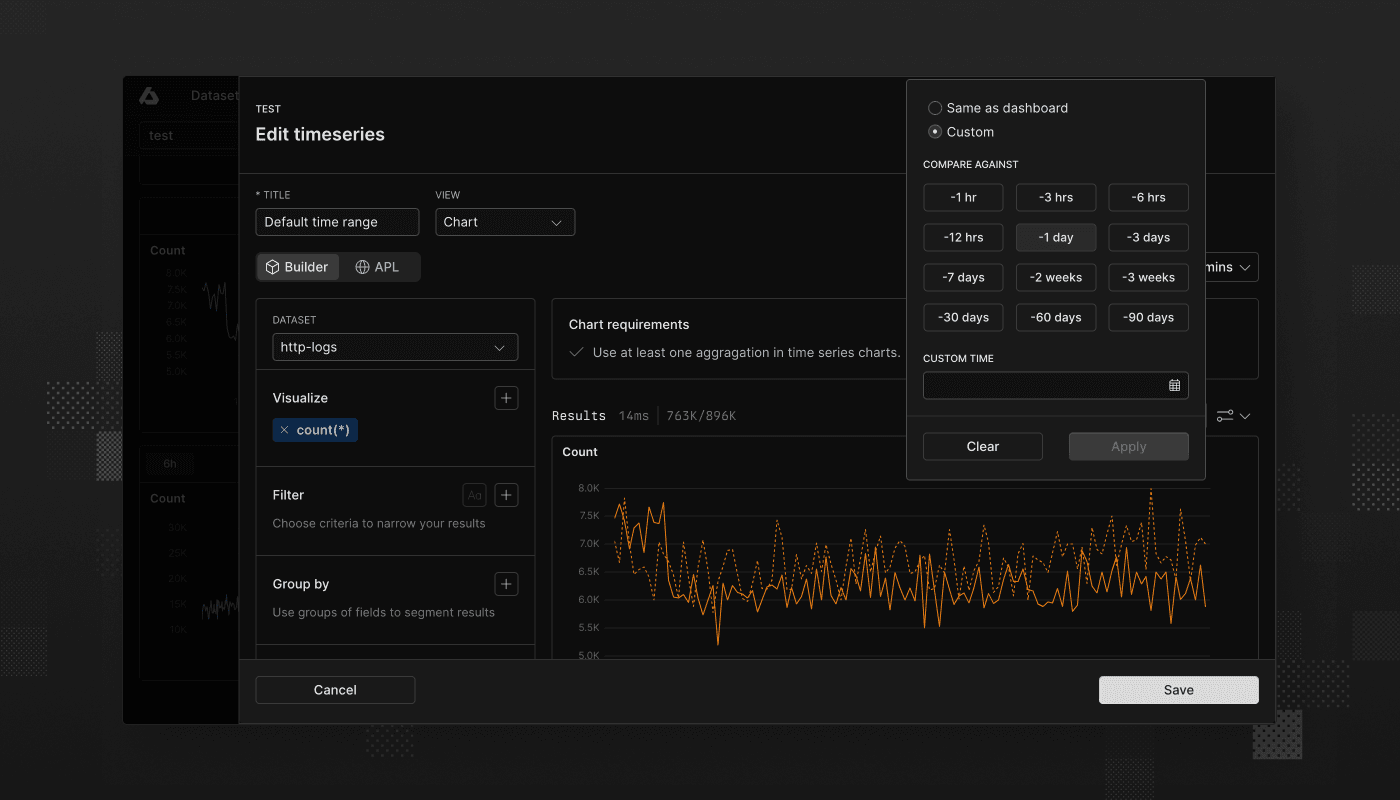Image resolution: width=1400 pixels, height=800 pixels.
Task: Add a new Visualize aggregation with plus icon
Action: [506, 397]
